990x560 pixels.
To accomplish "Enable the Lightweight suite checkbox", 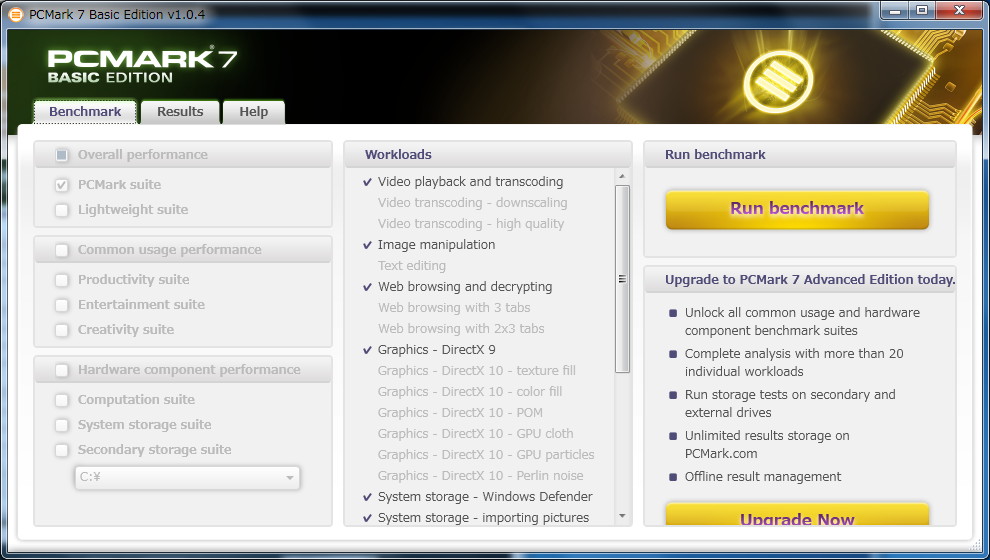I will pos(62,210).
